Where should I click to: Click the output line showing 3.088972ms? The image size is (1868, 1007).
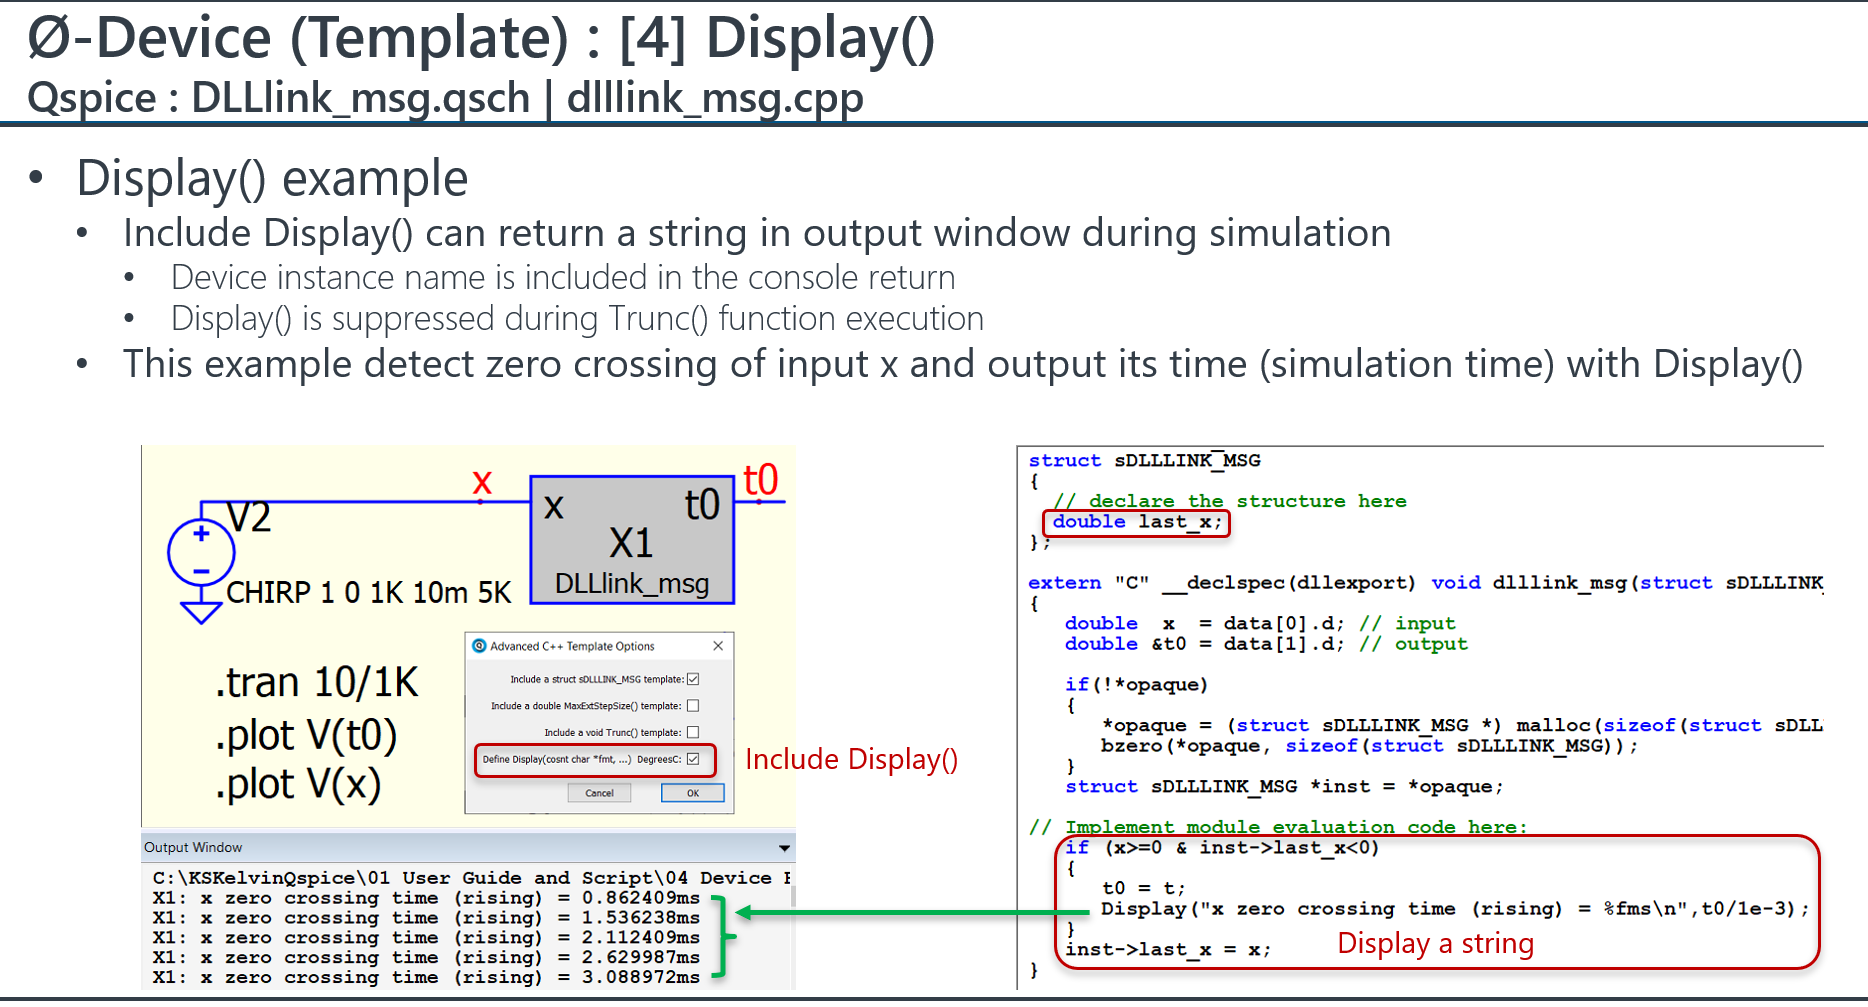point(426,978)
